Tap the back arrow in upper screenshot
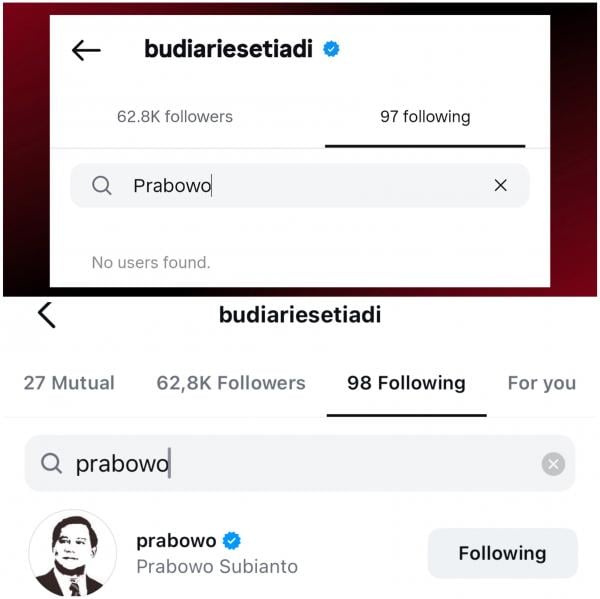Image resolution: width=600 pixels, height=599 pixels. (86, 50)
